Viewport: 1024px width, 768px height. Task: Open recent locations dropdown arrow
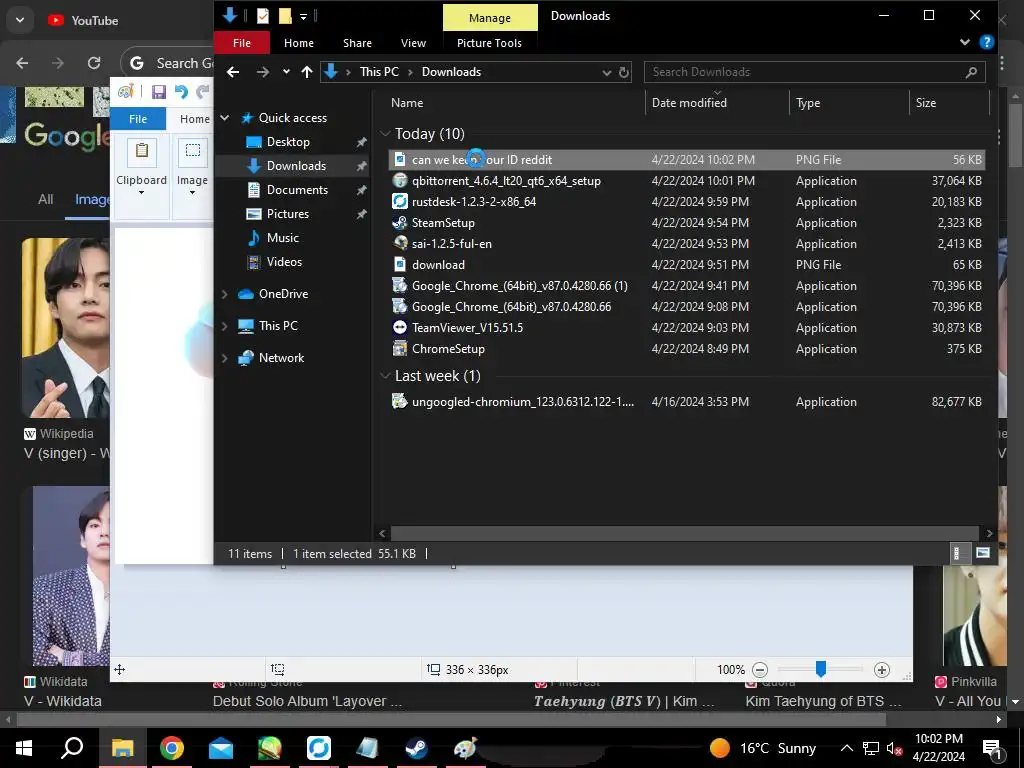pos(286,72)
